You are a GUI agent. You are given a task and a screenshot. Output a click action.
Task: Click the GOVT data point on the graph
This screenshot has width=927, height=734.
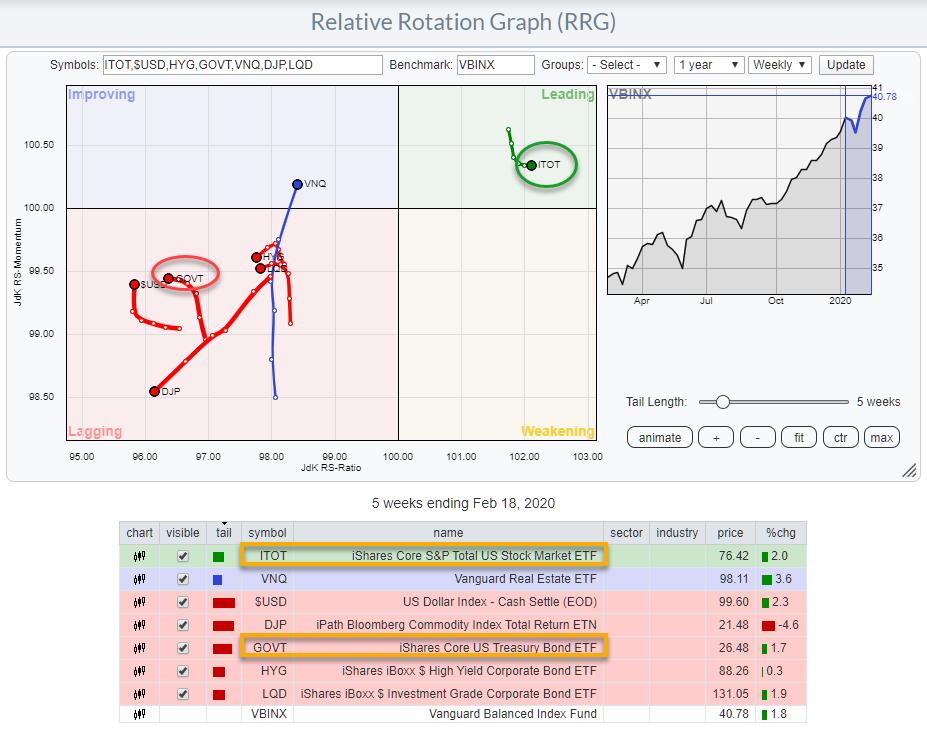pyautogui.click(x=168, y=278)
